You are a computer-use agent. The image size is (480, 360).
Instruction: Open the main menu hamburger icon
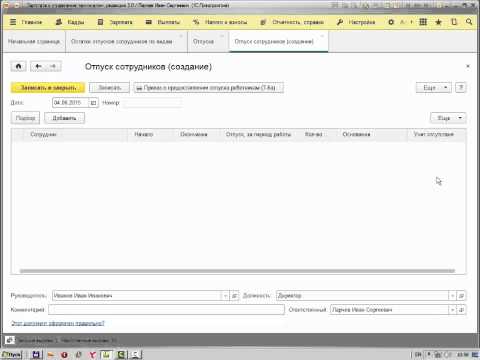coord(13,22)
